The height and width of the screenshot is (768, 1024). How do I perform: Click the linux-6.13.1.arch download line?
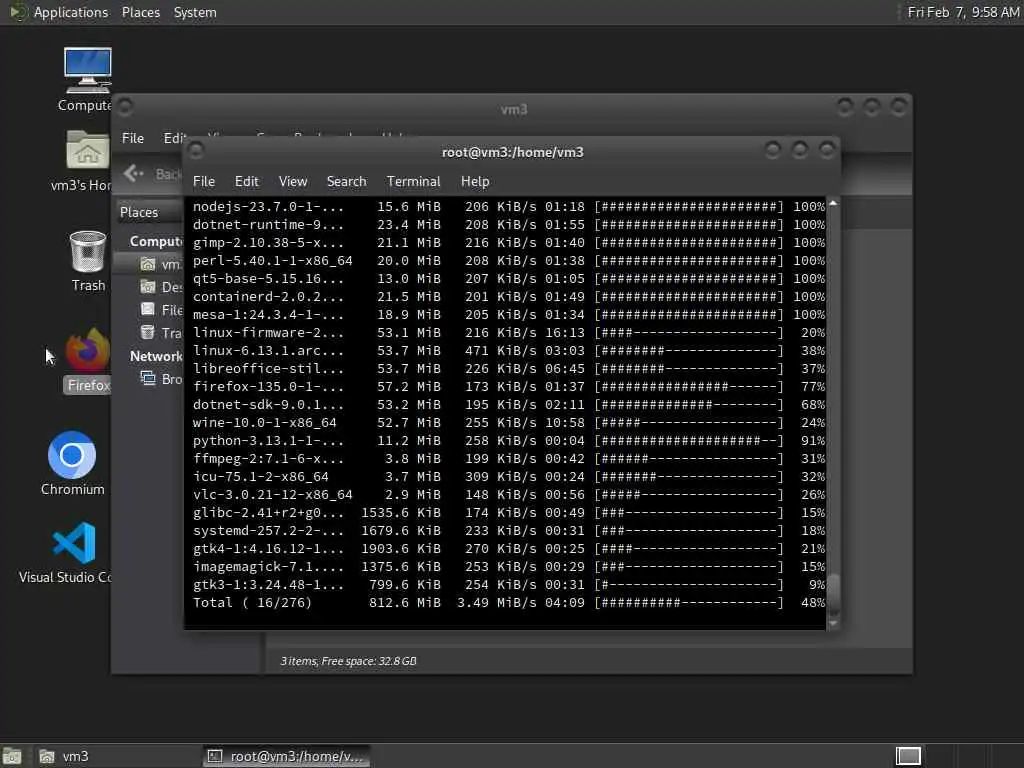(509, 351)
